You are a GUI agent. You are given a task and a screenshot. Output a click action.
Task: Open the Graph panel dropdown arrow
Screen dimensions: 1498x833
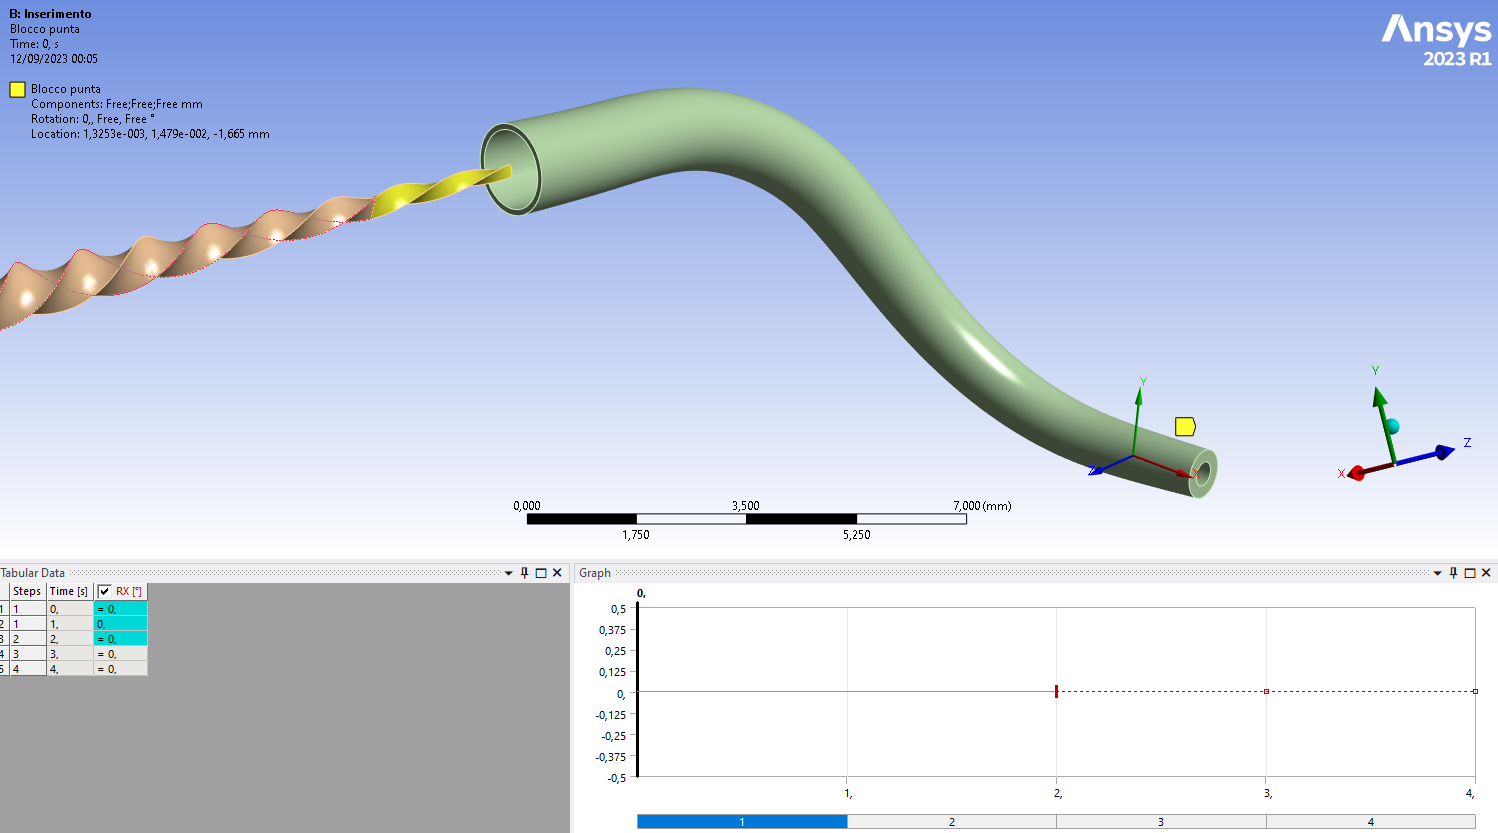1438,573
